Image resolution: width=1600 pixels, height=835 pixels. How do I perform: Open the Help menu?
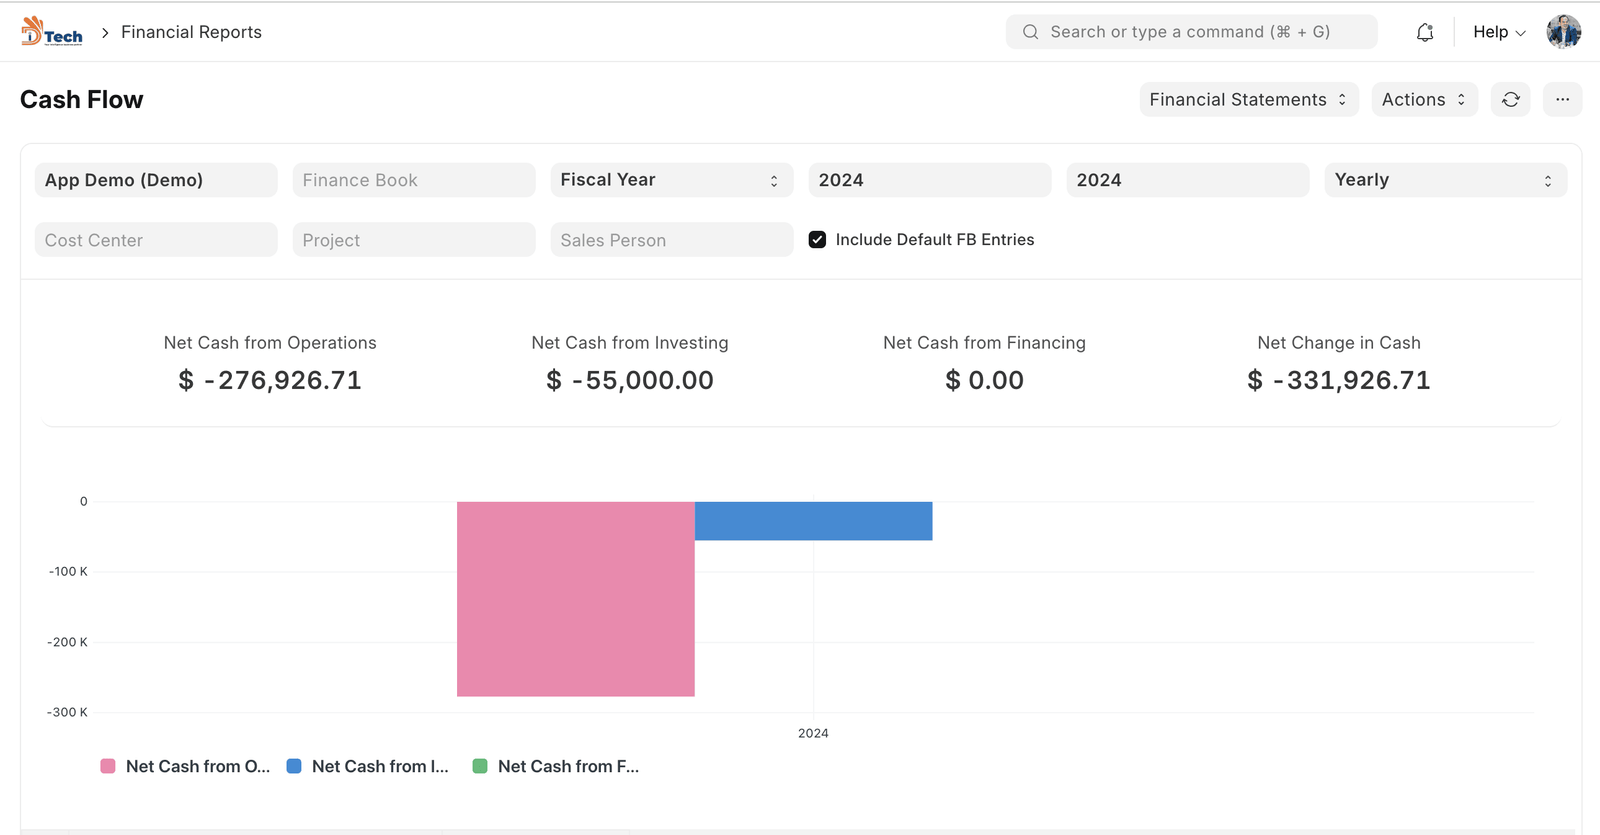point(1498,32)
